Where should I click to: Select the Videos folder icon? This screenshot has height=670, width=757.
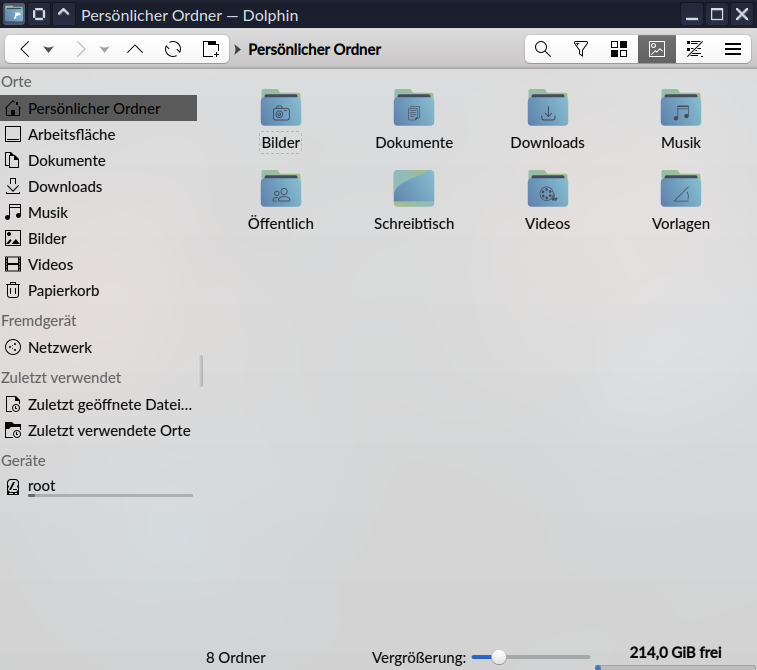point(547,189)
